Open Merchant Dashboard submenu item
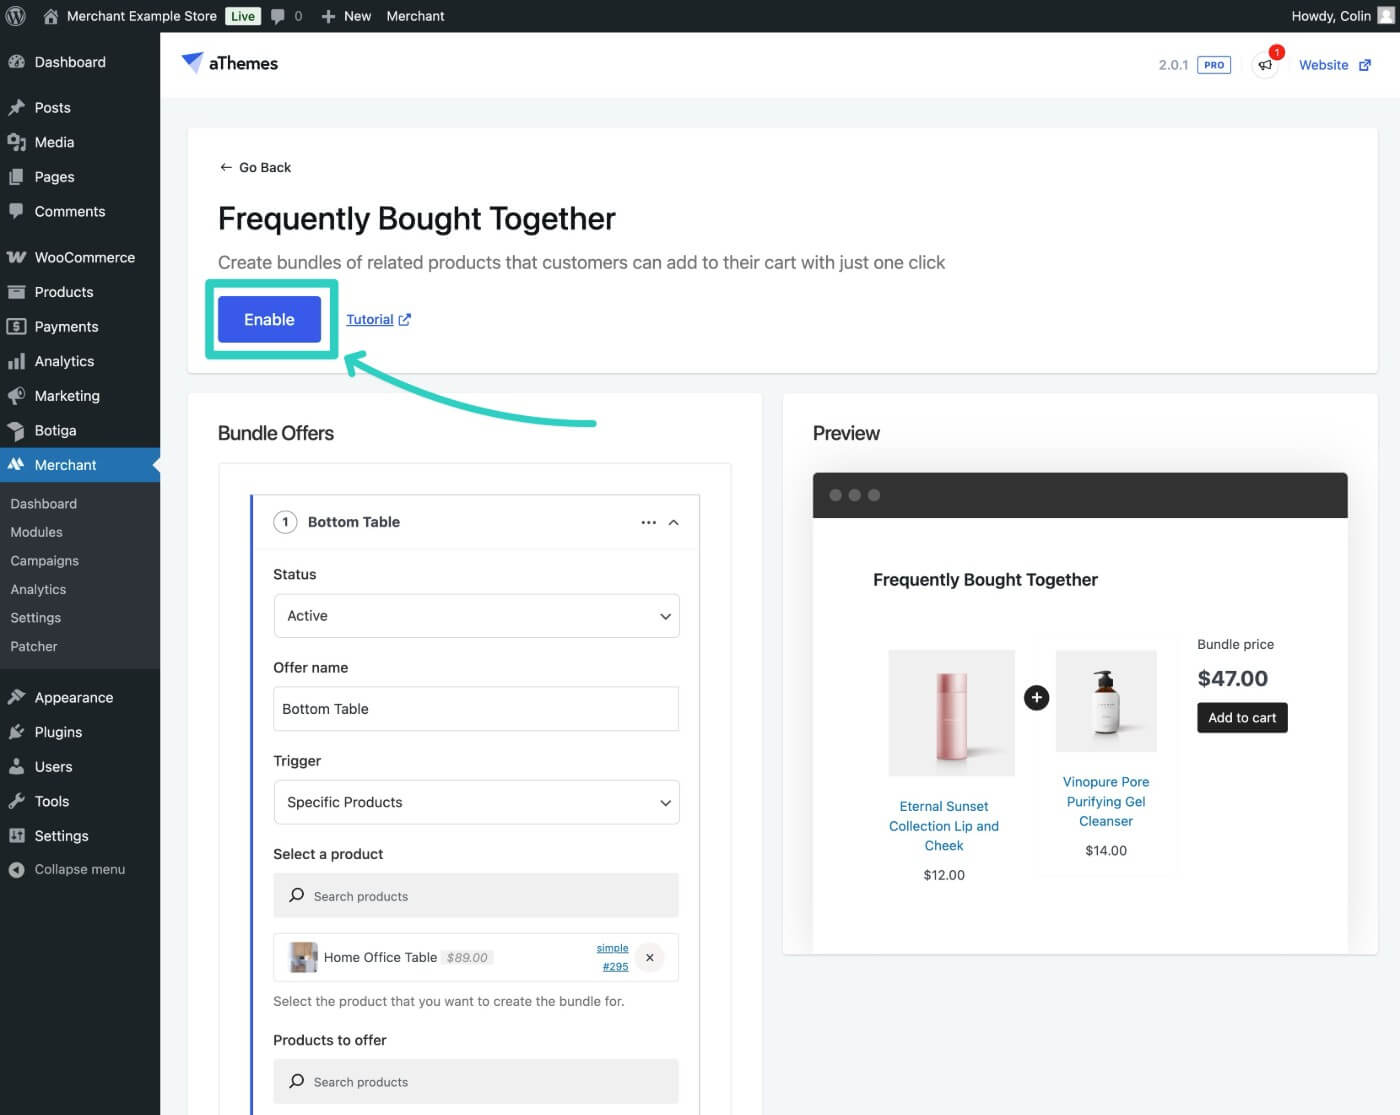The image size is (1400, 1115). coord(43,504)
